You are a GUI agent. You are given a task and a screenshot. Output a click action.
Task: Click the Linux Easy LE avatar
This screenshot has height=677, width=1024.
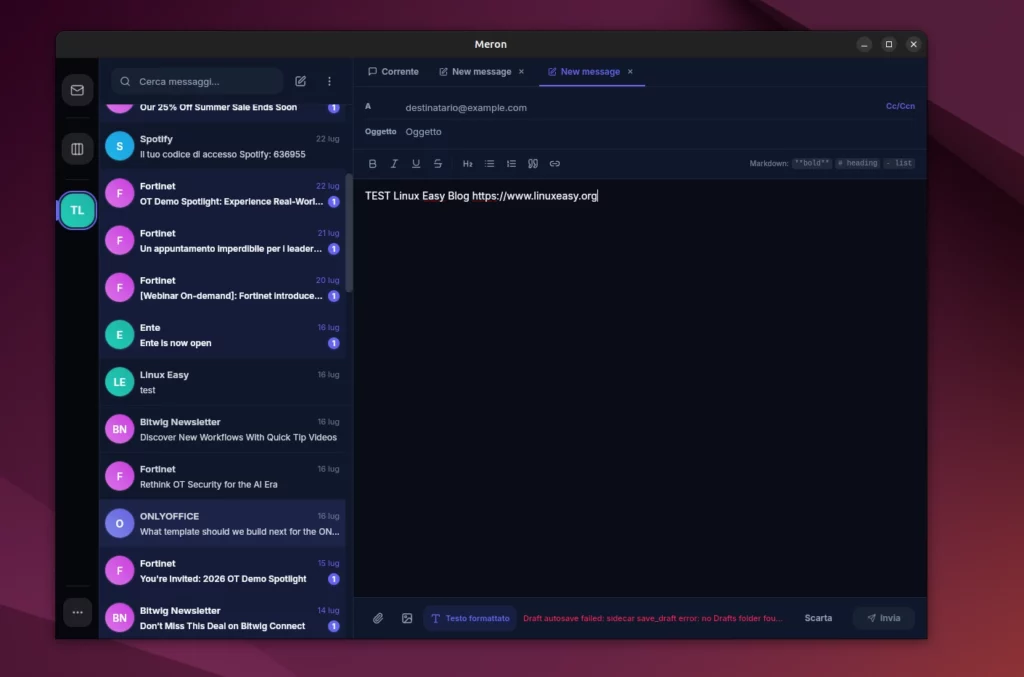[x=120, y=382]
